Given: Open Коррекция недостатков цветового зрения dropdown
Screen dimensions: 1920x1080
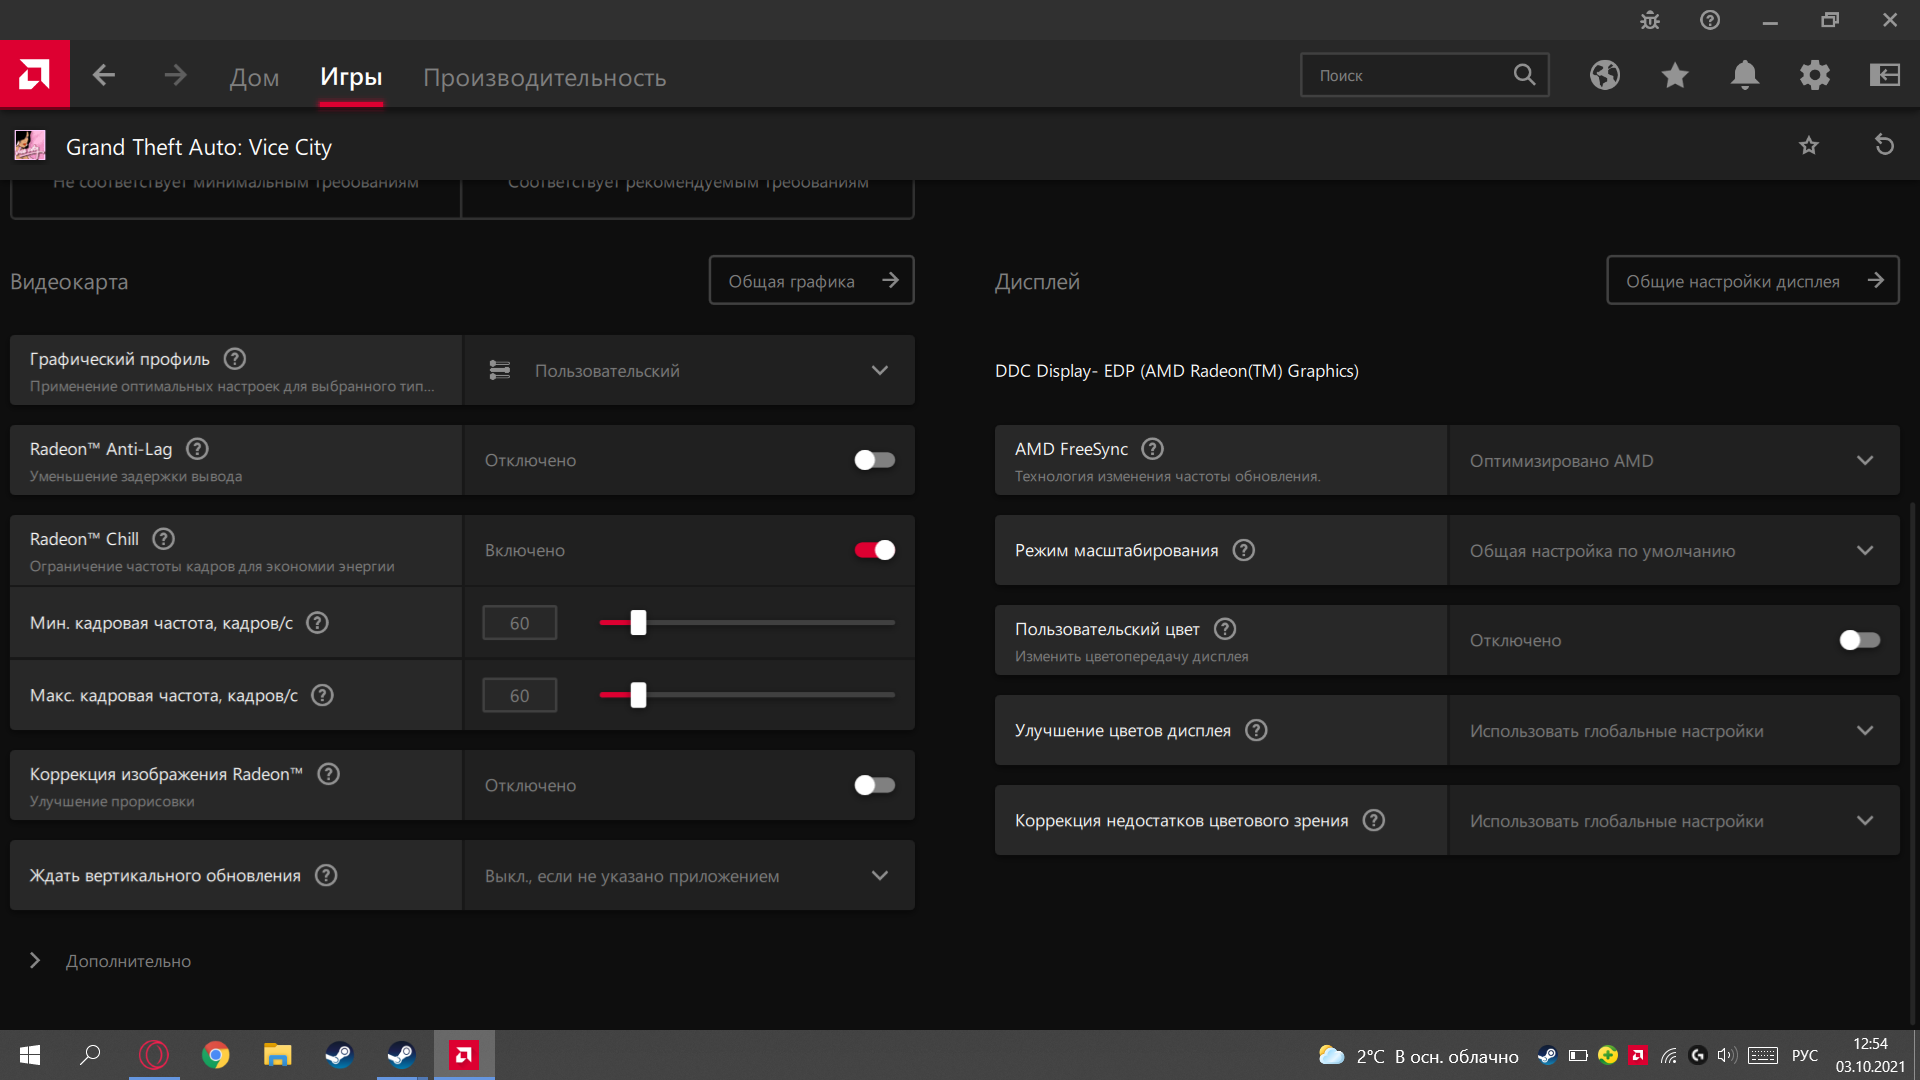Looking at the screenshot, I should 1674,820.
